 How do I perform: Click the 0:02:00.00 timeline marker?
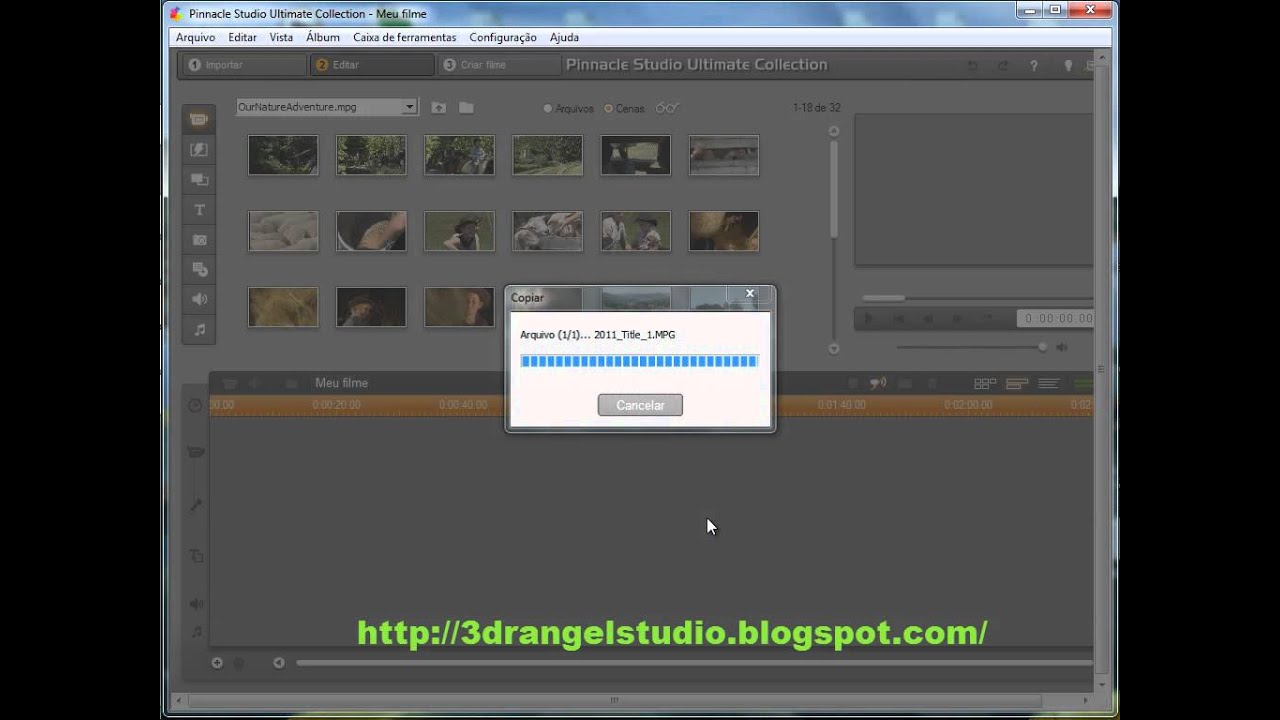[968, 405]
